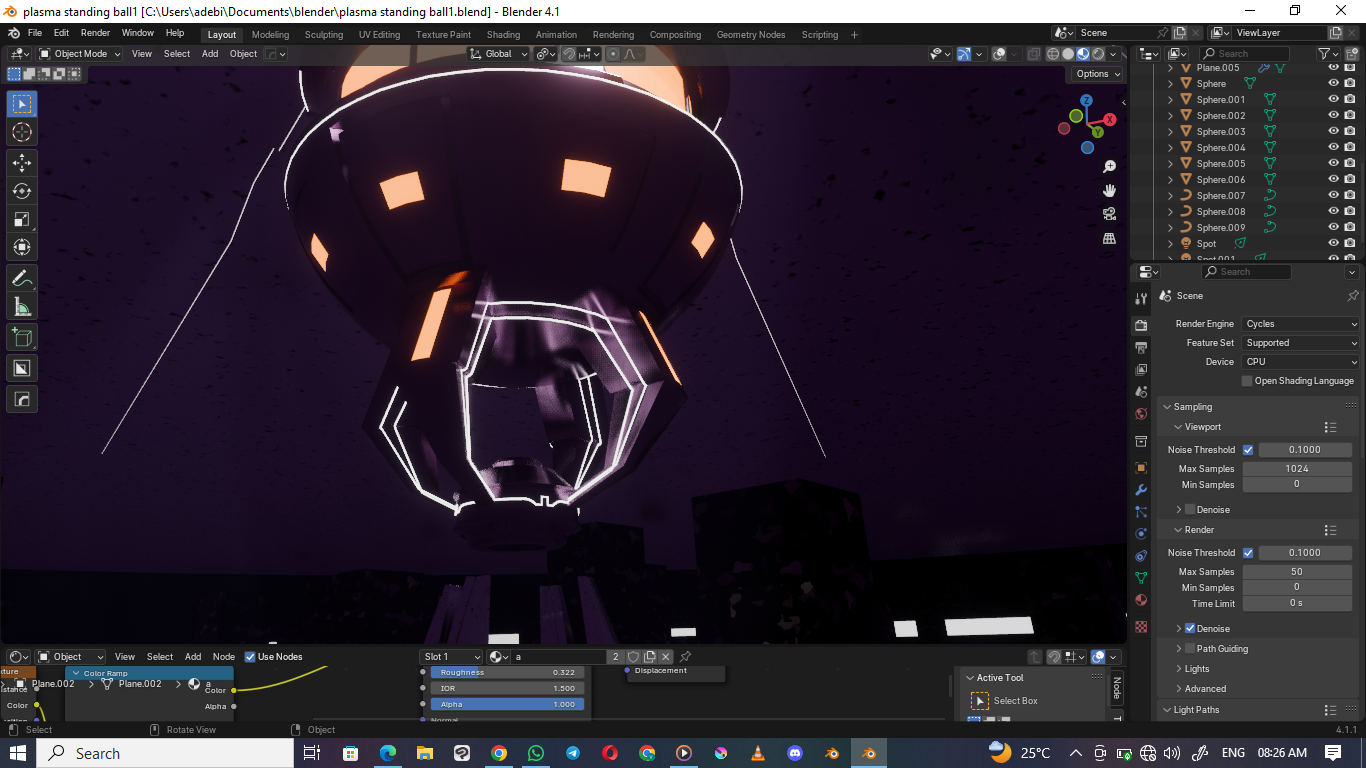This screenshot has height=768, width=1366.
Task: Hide Sphere.003 in viewport with eye icon
Action: (1333, 132)
